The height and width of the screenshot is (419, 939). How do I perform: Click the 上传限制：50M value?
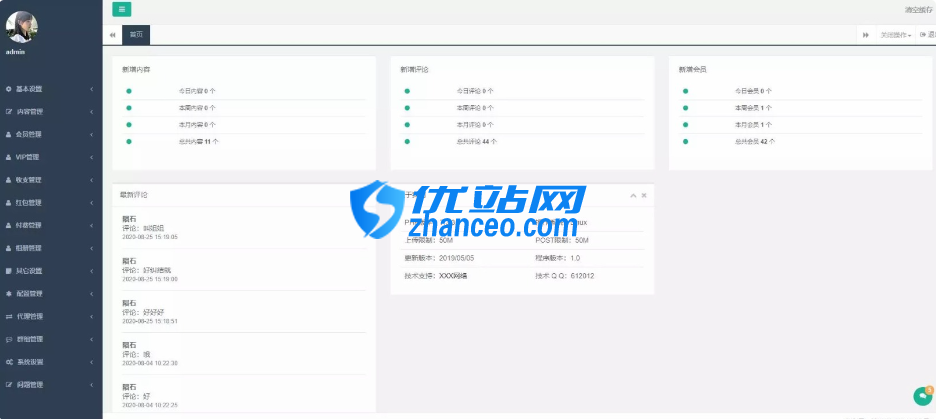coord(429,241)
